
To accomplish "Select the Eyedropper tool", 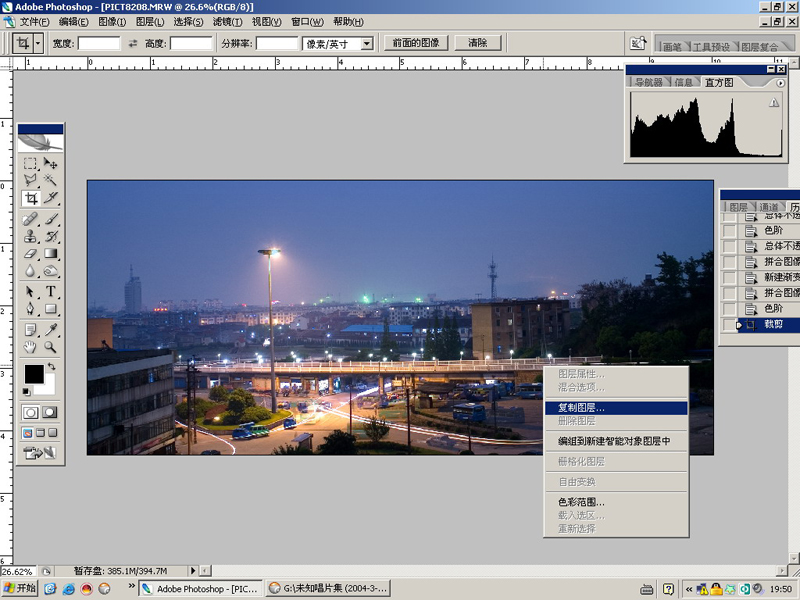I will 50,330.
